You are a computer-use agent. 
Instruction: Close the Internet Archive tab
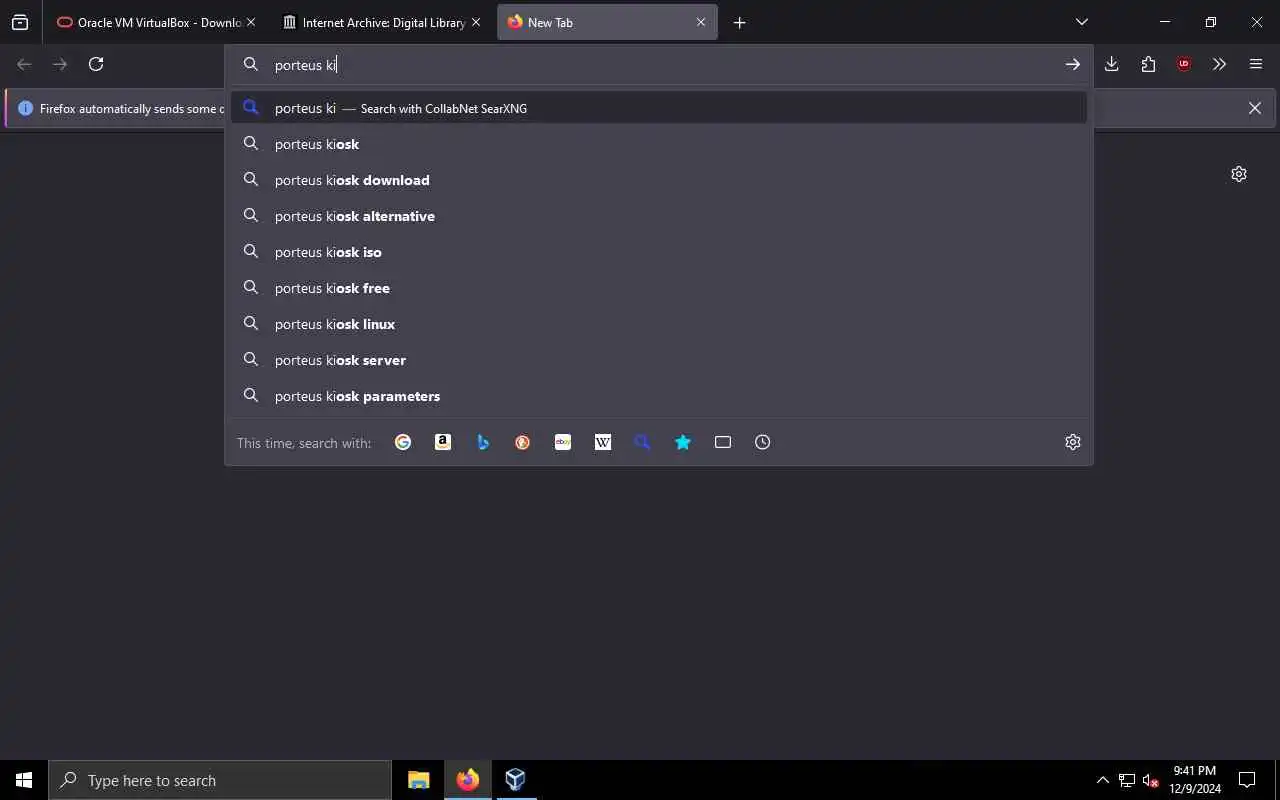476,22
